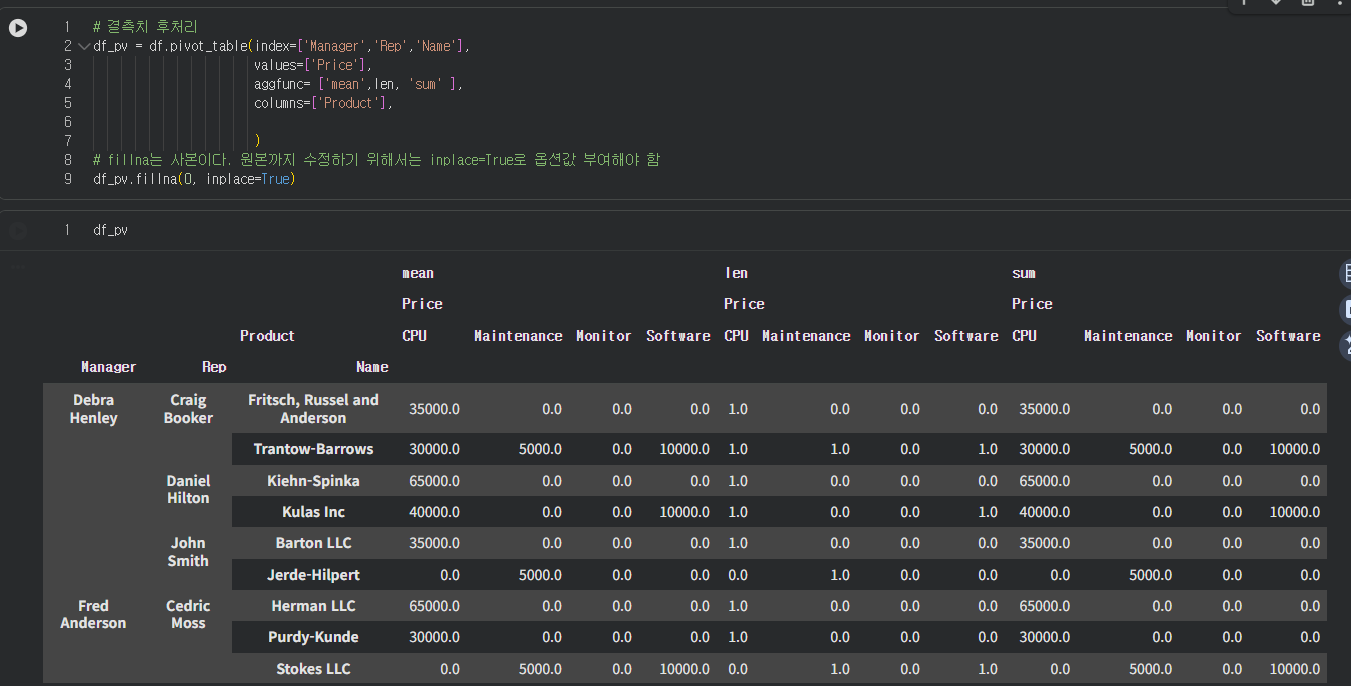Click mean CPU value 40000.0 for Kulas Inc

434,512
